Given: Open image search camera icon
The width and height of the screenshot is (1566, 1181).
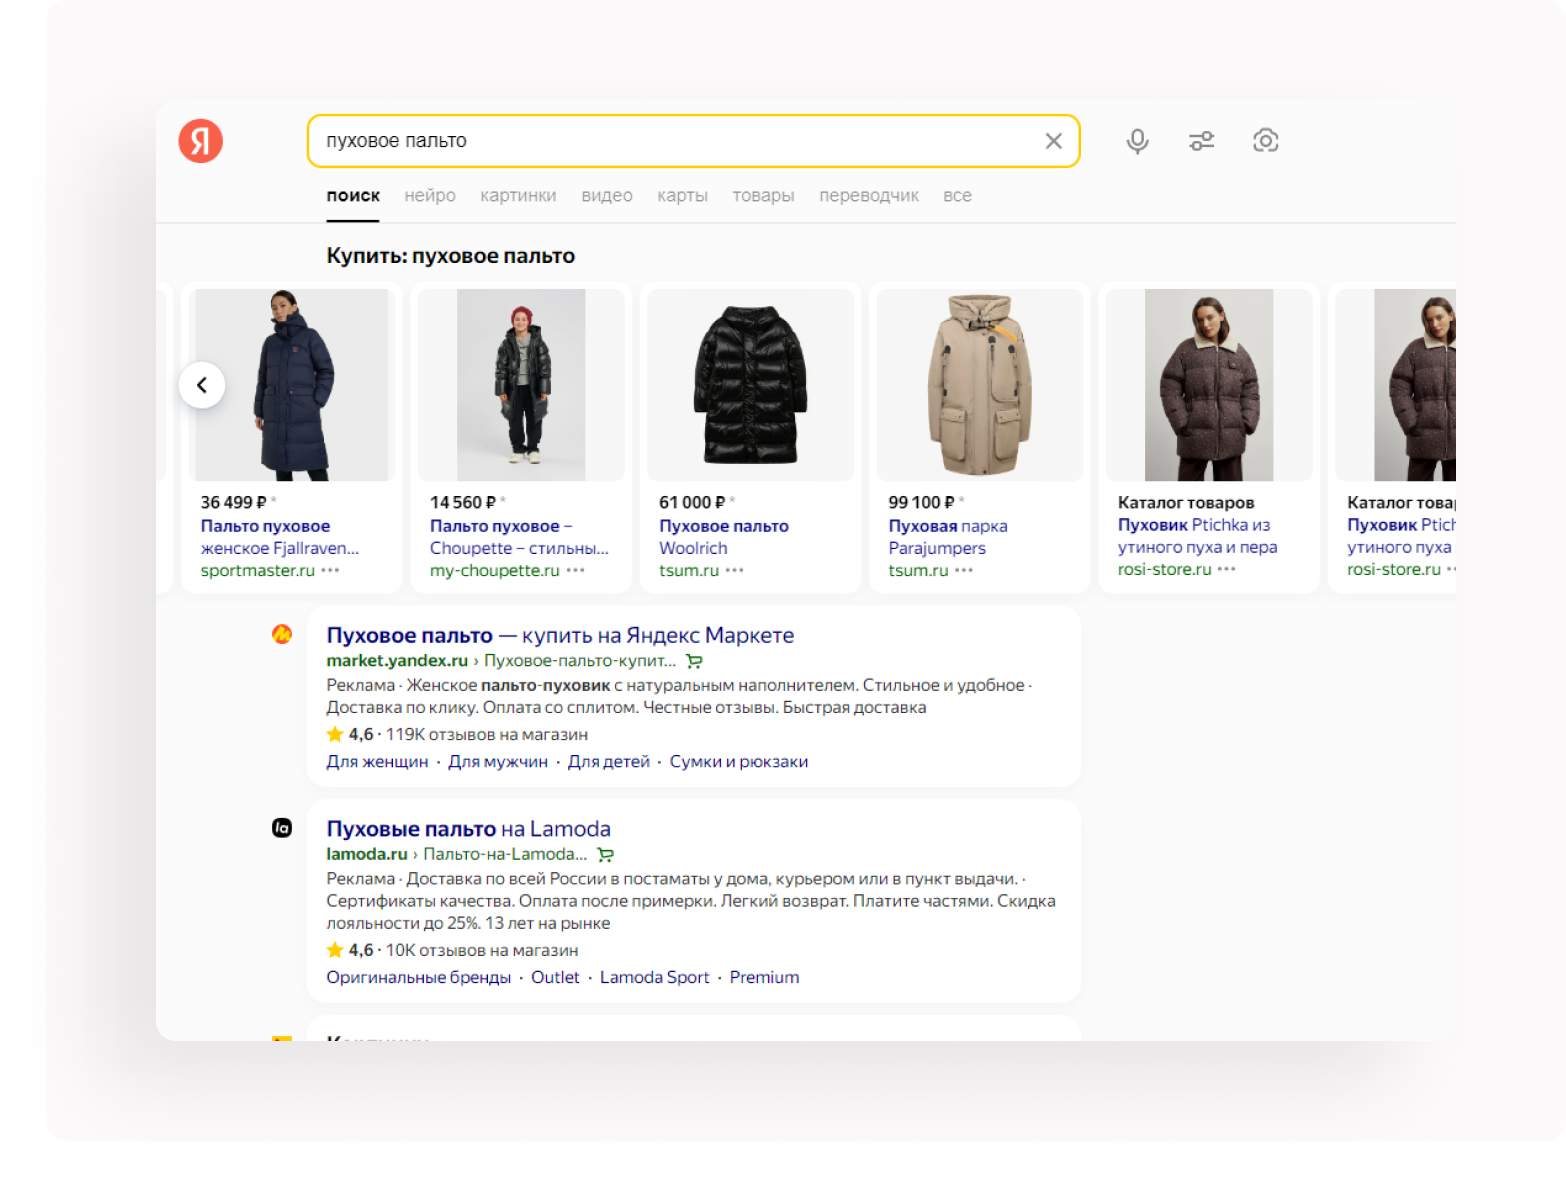Looking at the screenshot, I should point(1265,141).
